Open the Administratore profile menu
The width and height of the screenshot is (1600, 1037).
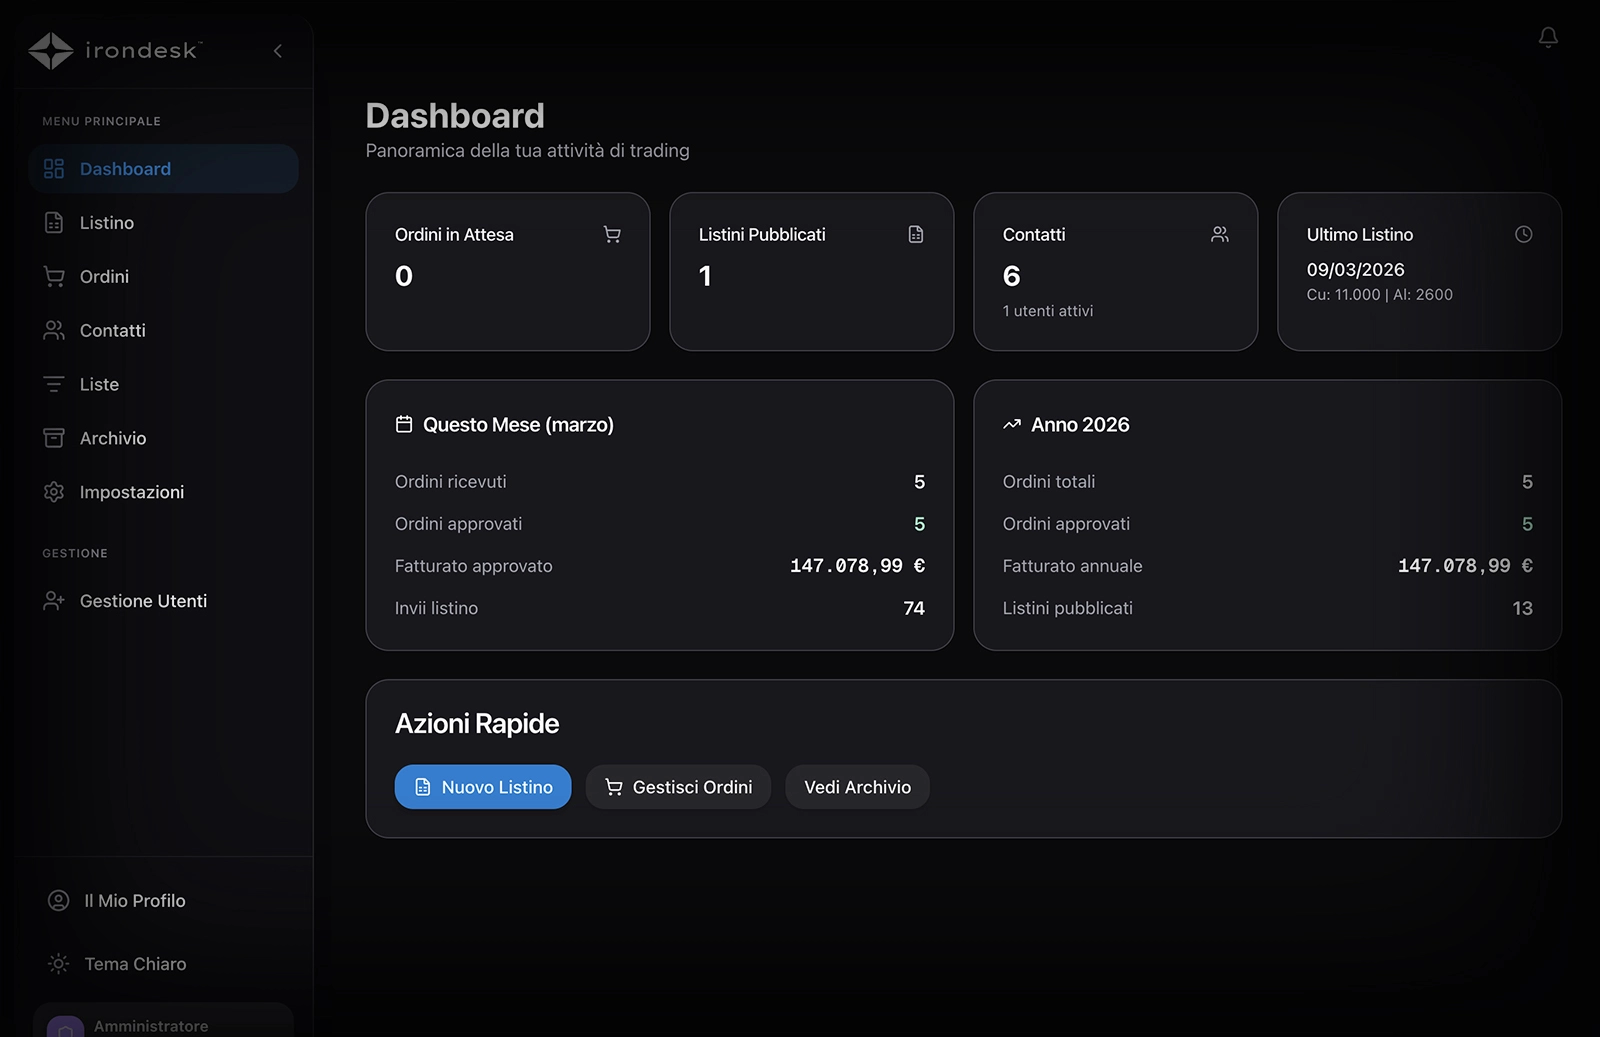click(x=150, y=1022)
